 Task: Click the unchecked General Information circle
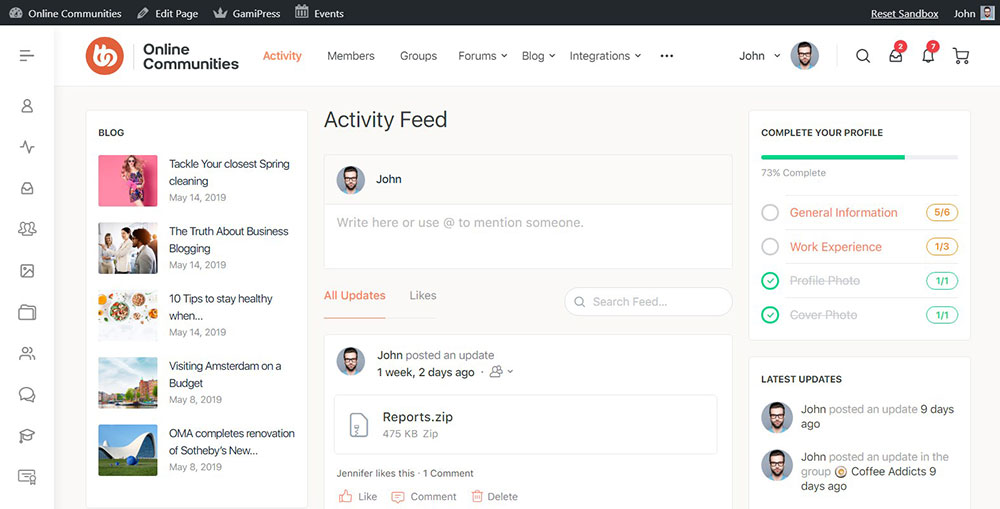pos(770,213)
